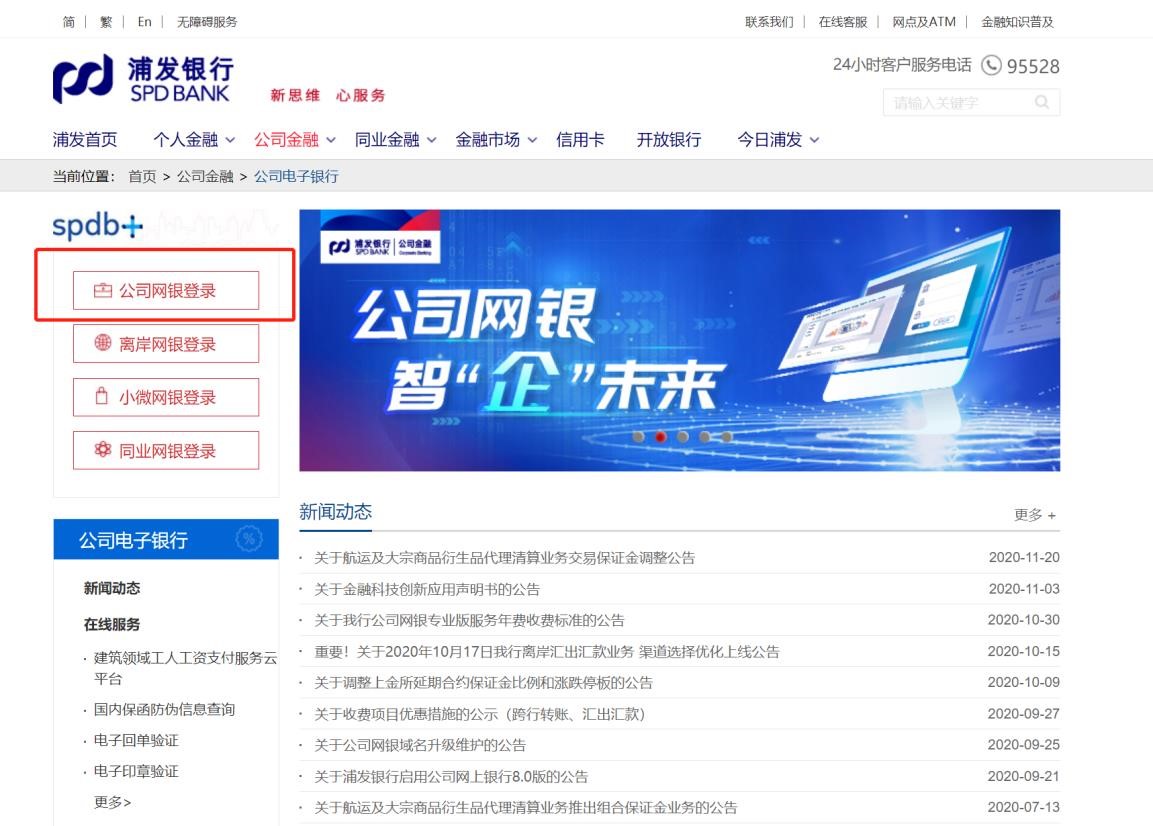This screenshot has width=1153, height=826.
Task: Select the fifth banner carousel dot
Action: click(x=727, y=437)
